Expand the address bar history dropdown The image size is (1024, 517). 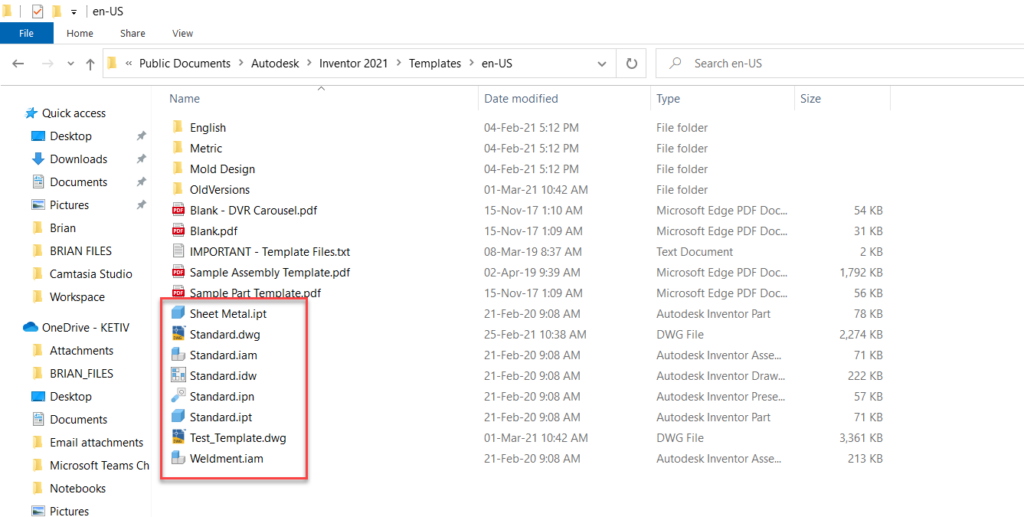pos(602,64)
